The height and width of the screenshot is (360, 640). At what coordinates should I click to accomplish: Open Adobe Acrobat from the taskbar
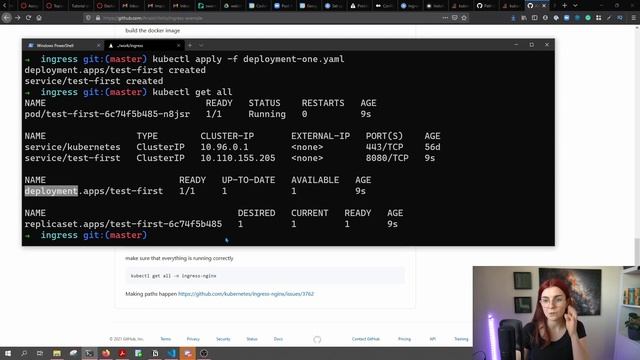point(122,353)
